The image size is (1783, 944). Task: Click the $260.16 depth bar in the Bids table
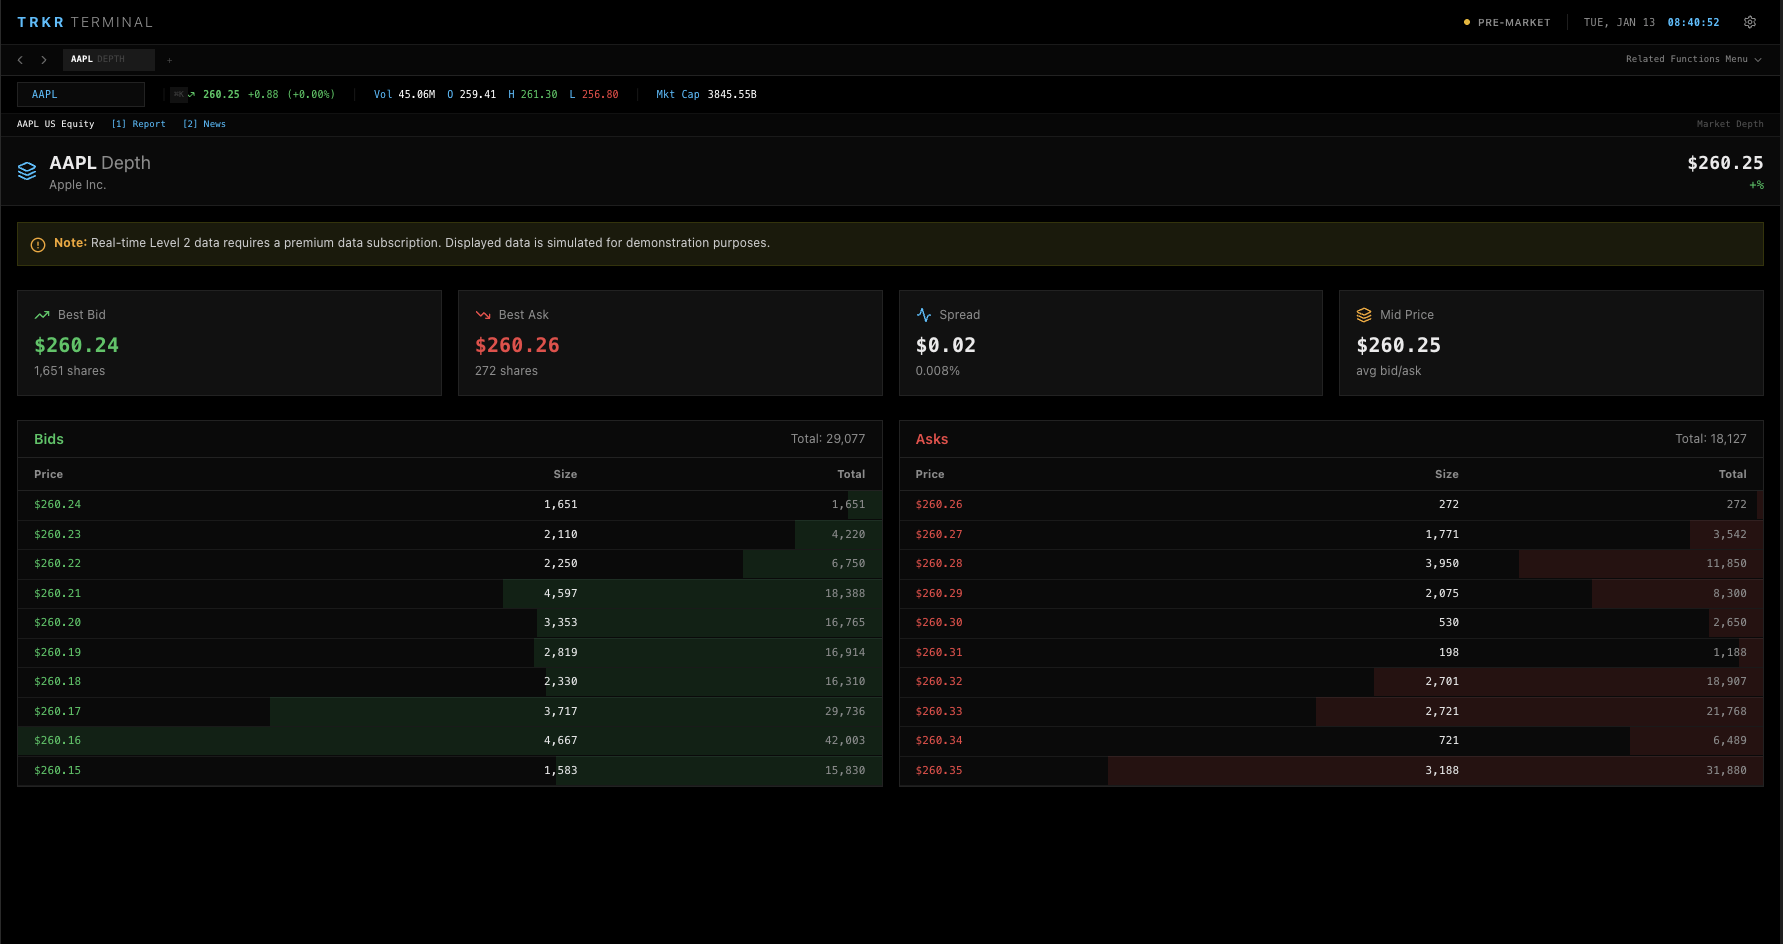(450, 740)
